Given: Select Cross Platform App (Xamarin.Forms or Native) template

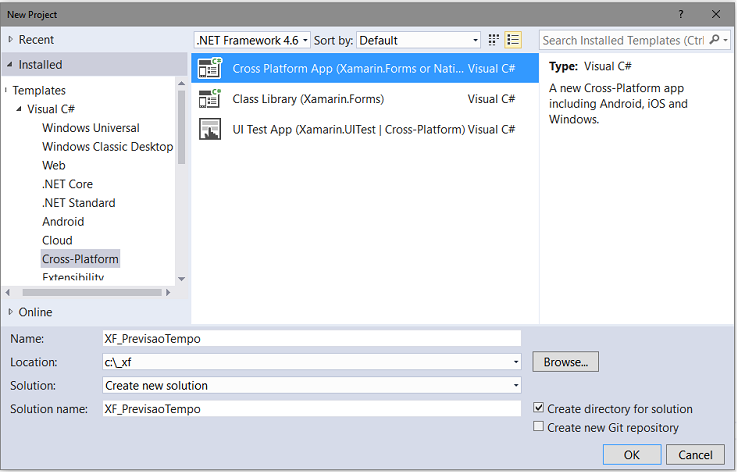Looking at the screenshot, I should point(365,68).
